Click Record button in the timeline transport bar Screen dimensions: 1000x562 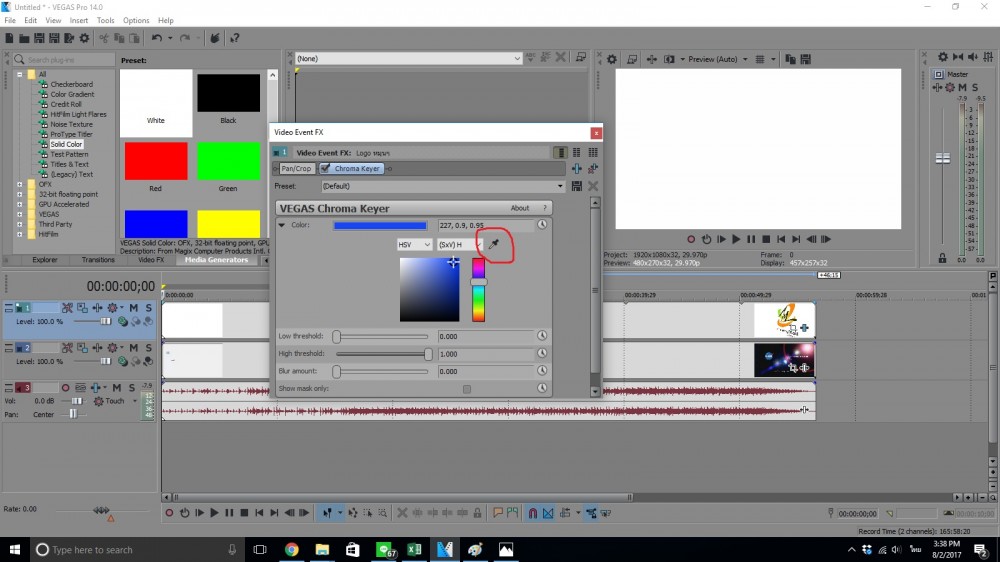click(x=169, y=513)
